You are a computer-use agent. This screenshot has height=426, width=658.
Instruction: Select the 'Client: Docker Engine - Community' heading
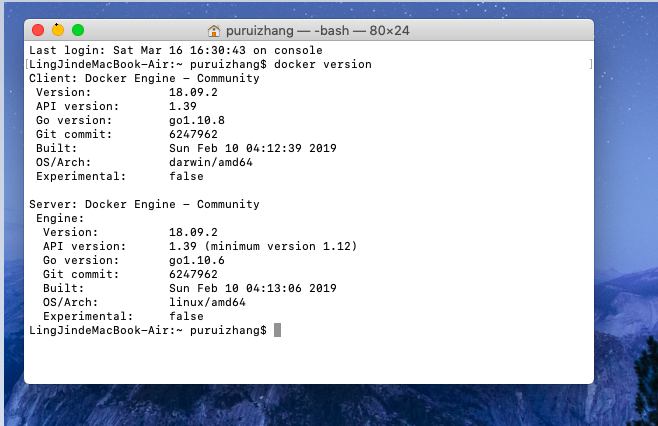click(x=144, y=78)
